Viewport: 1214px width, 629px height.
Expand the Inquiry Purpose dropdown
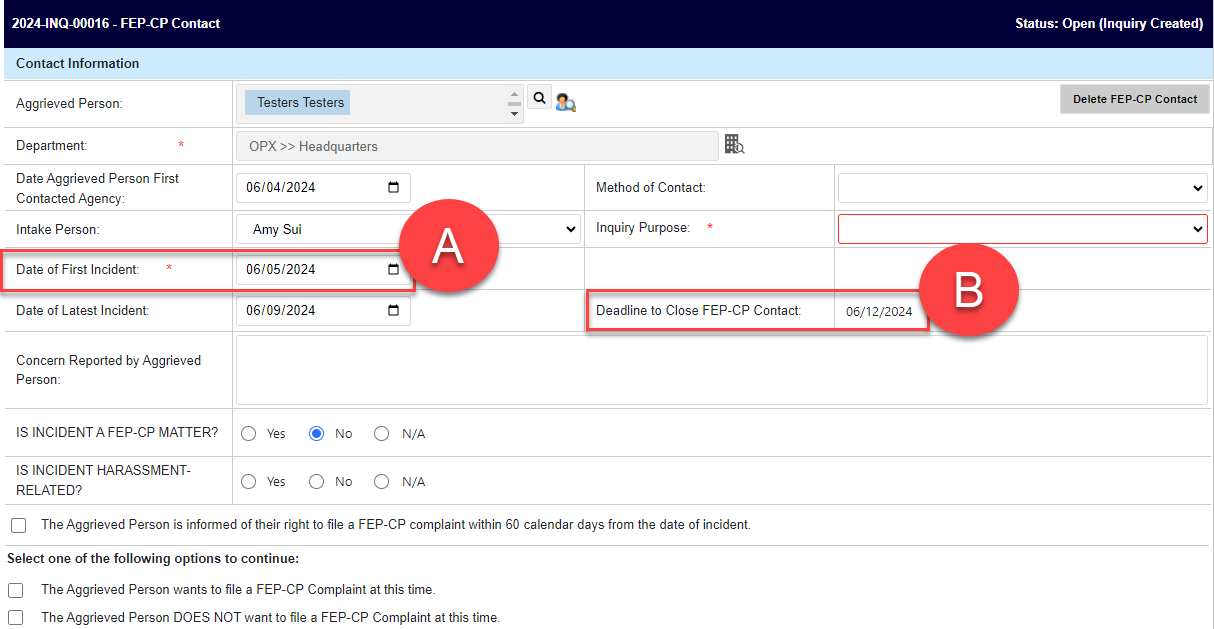[x=1022, y=229]
